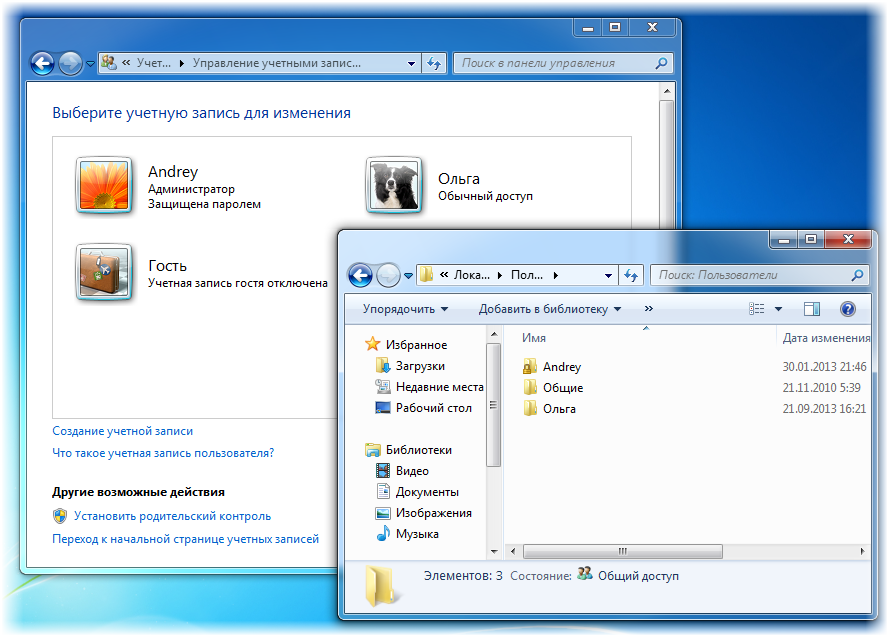Open 'Недавние места' in navigation pane
Viewport: 889px width, 637px height.
coord(439,387)
